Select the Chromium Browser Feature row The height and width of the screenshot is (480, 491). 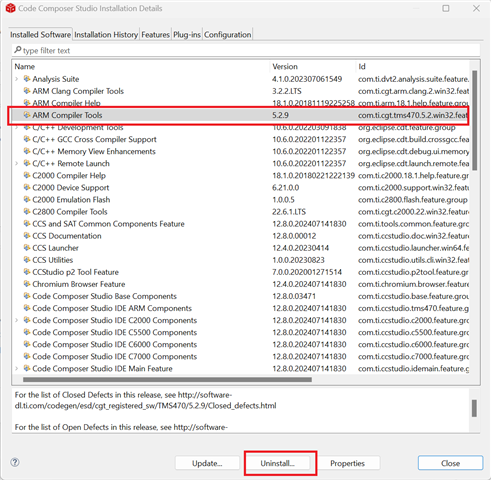(x=240, y=284)
